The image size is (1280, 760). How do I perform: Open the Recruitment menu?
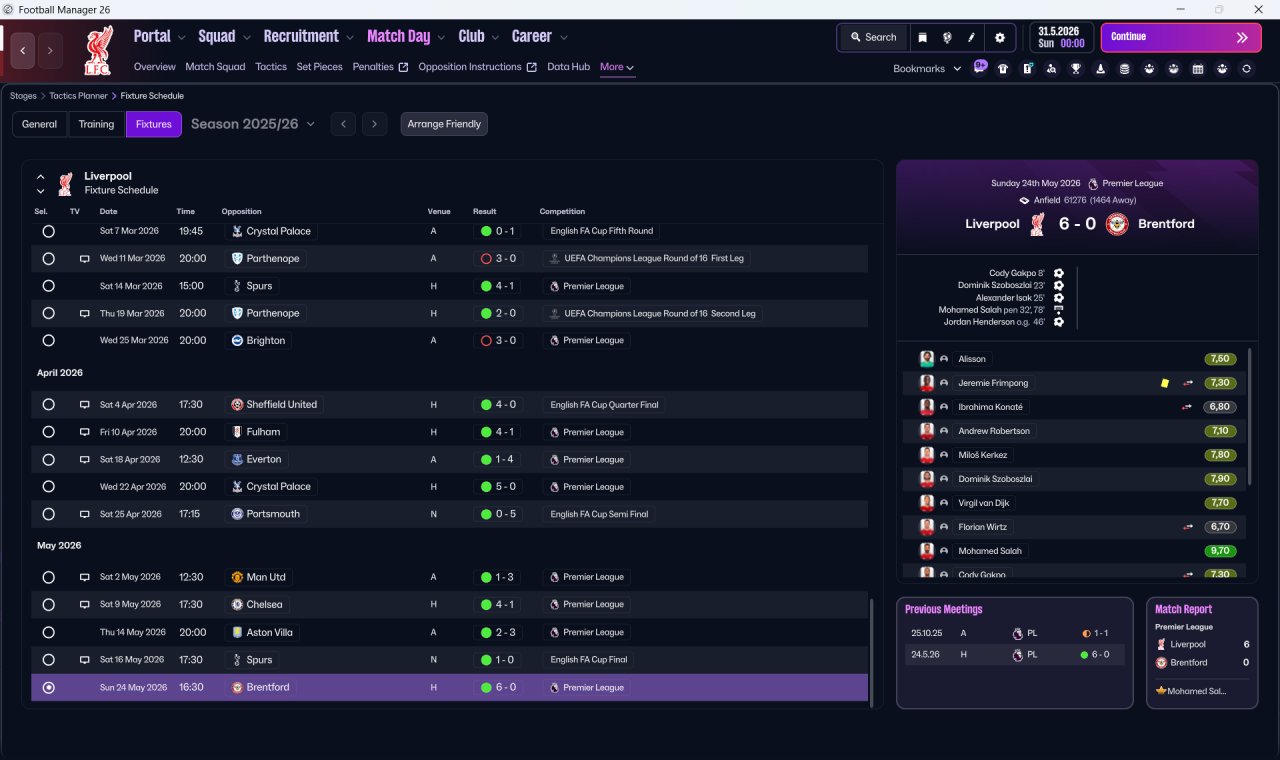309,36
